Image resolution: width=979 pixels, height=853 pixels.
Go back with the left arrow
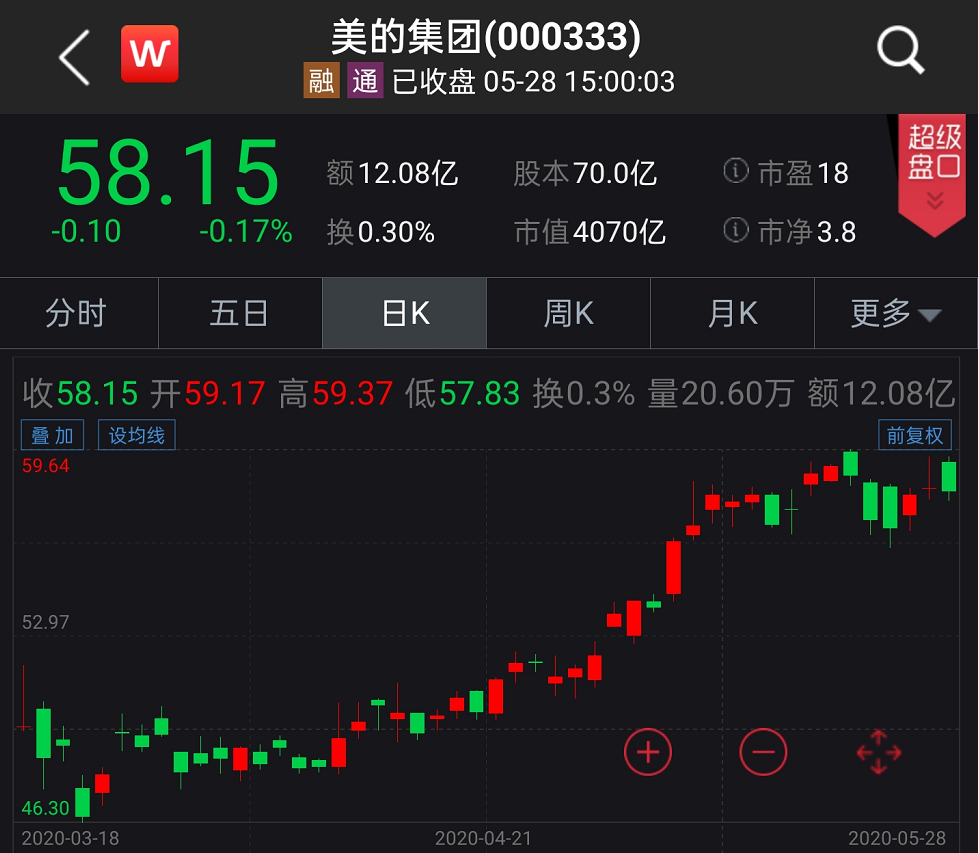coord(74,57)
